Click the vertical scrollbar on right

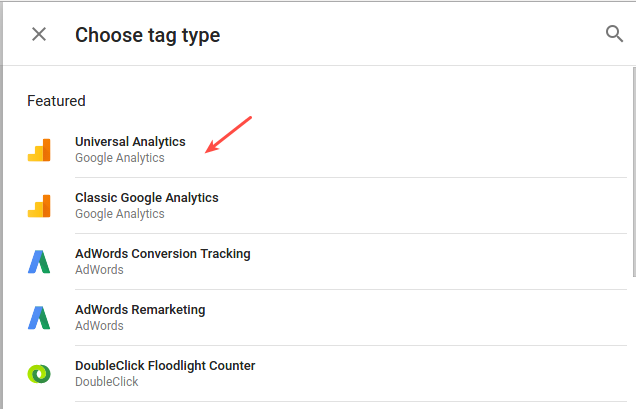coord(634,172)
